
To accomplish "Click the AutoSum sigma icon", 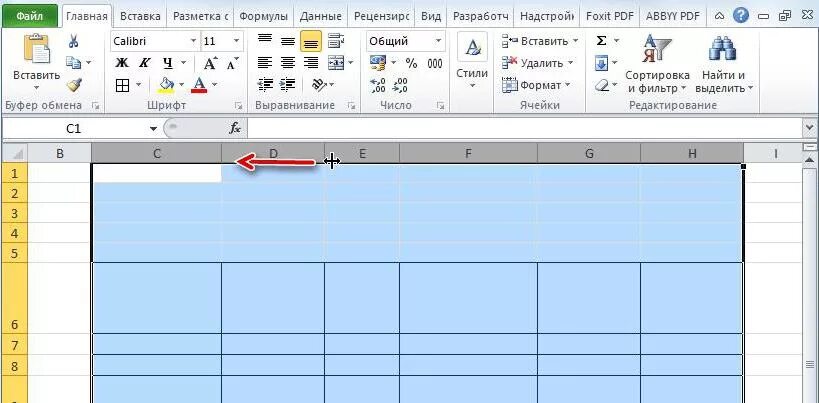I will click(602, 41).
